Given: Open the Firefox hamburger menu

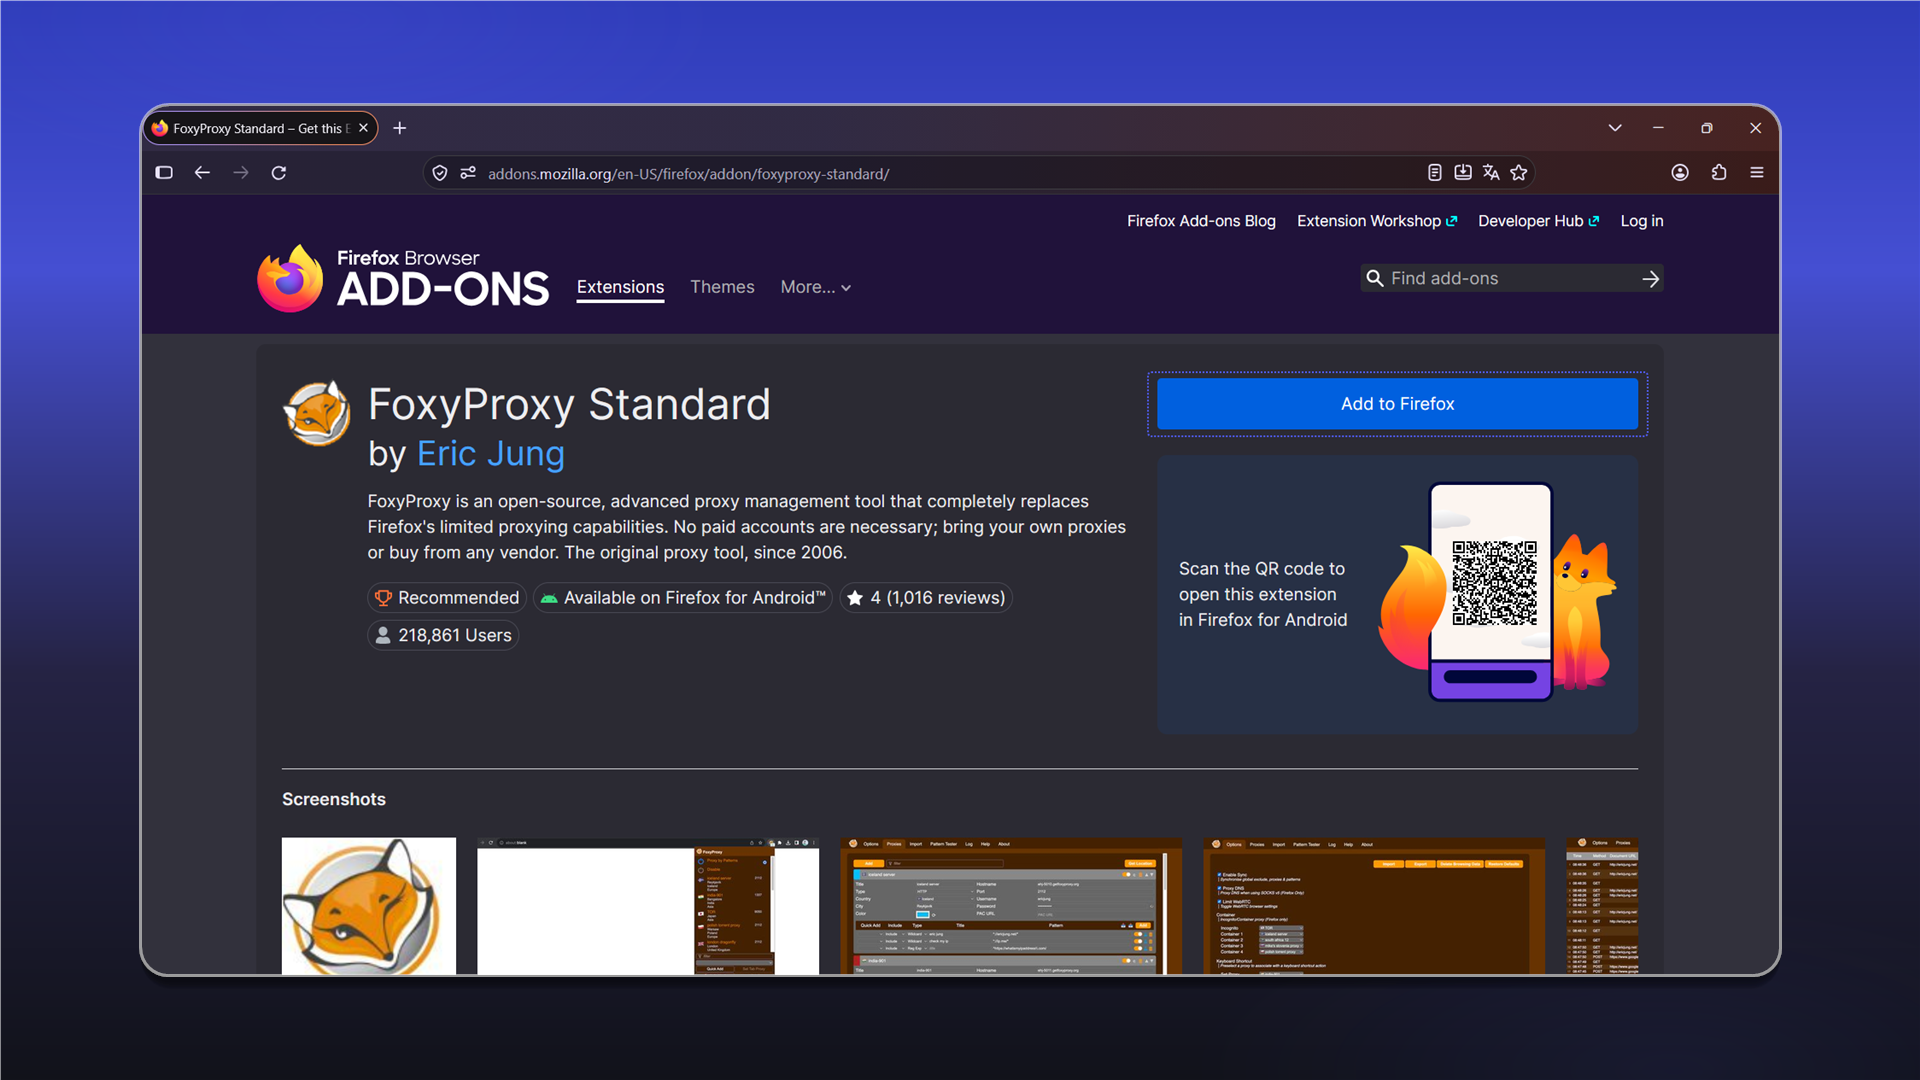Looking at the screenshot, I should coord(1757,173).
